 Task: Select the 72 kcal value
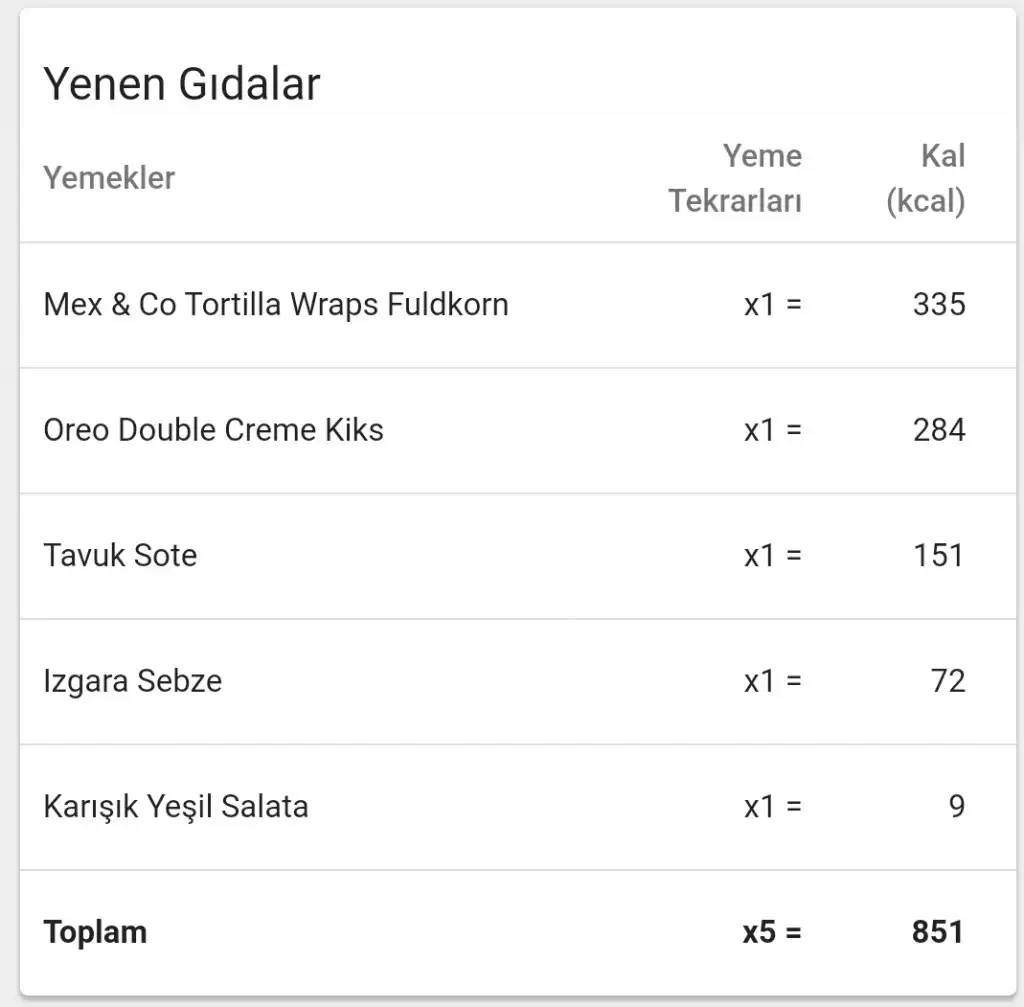tap(947, 681)
